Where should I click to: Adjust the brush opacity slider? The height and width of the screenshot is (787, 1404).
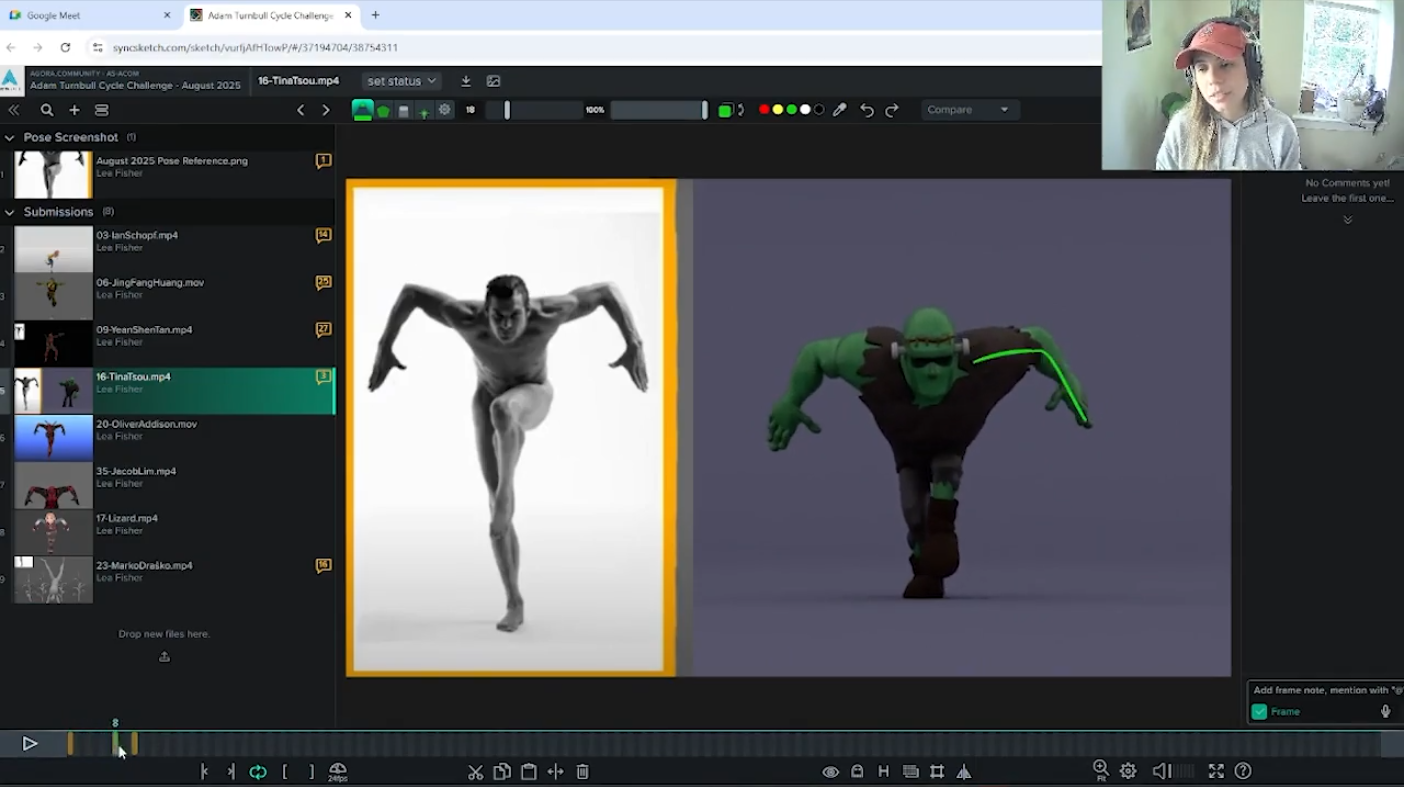click(x=659, y=110)
